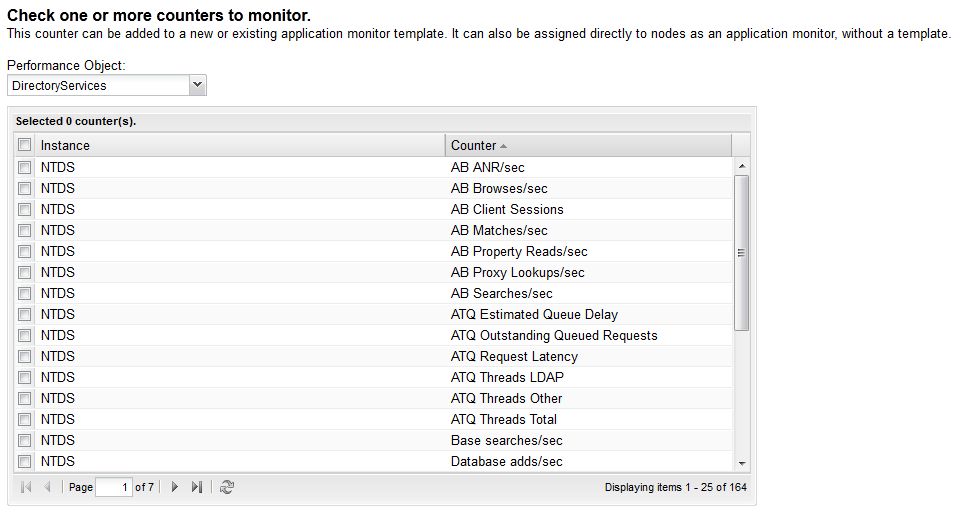Viewport: 963px width, 514px height.
Task: Tick the Database adds/sec checkbox
Action: [25, 461]
